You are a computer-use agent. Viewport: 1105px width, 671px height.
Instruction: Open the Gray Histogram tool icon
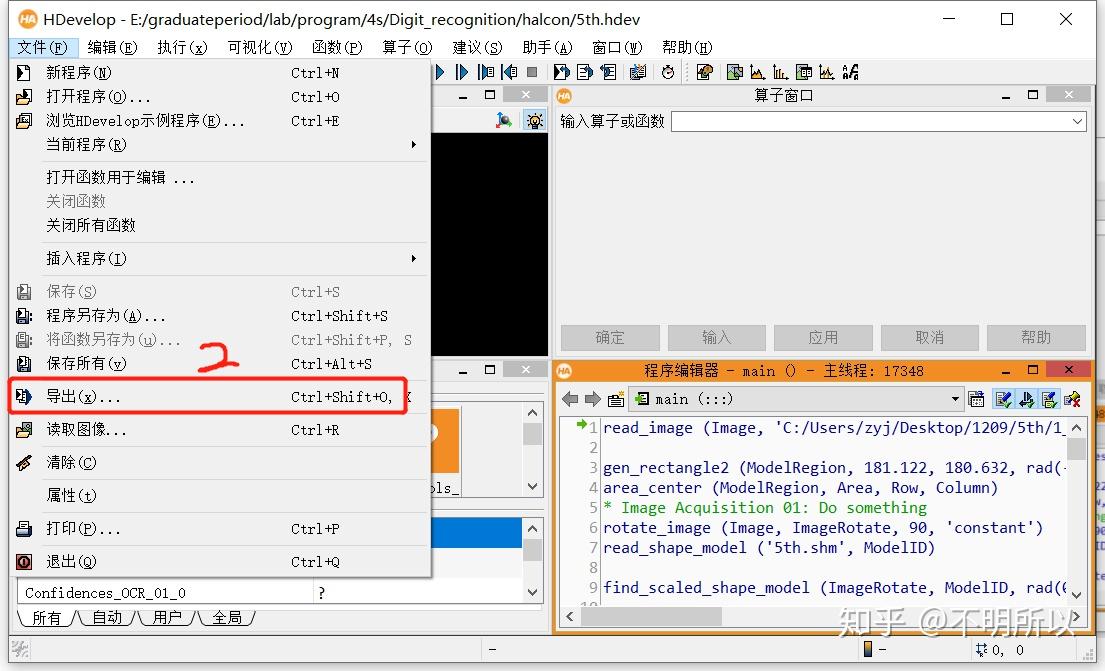[757, 72]
